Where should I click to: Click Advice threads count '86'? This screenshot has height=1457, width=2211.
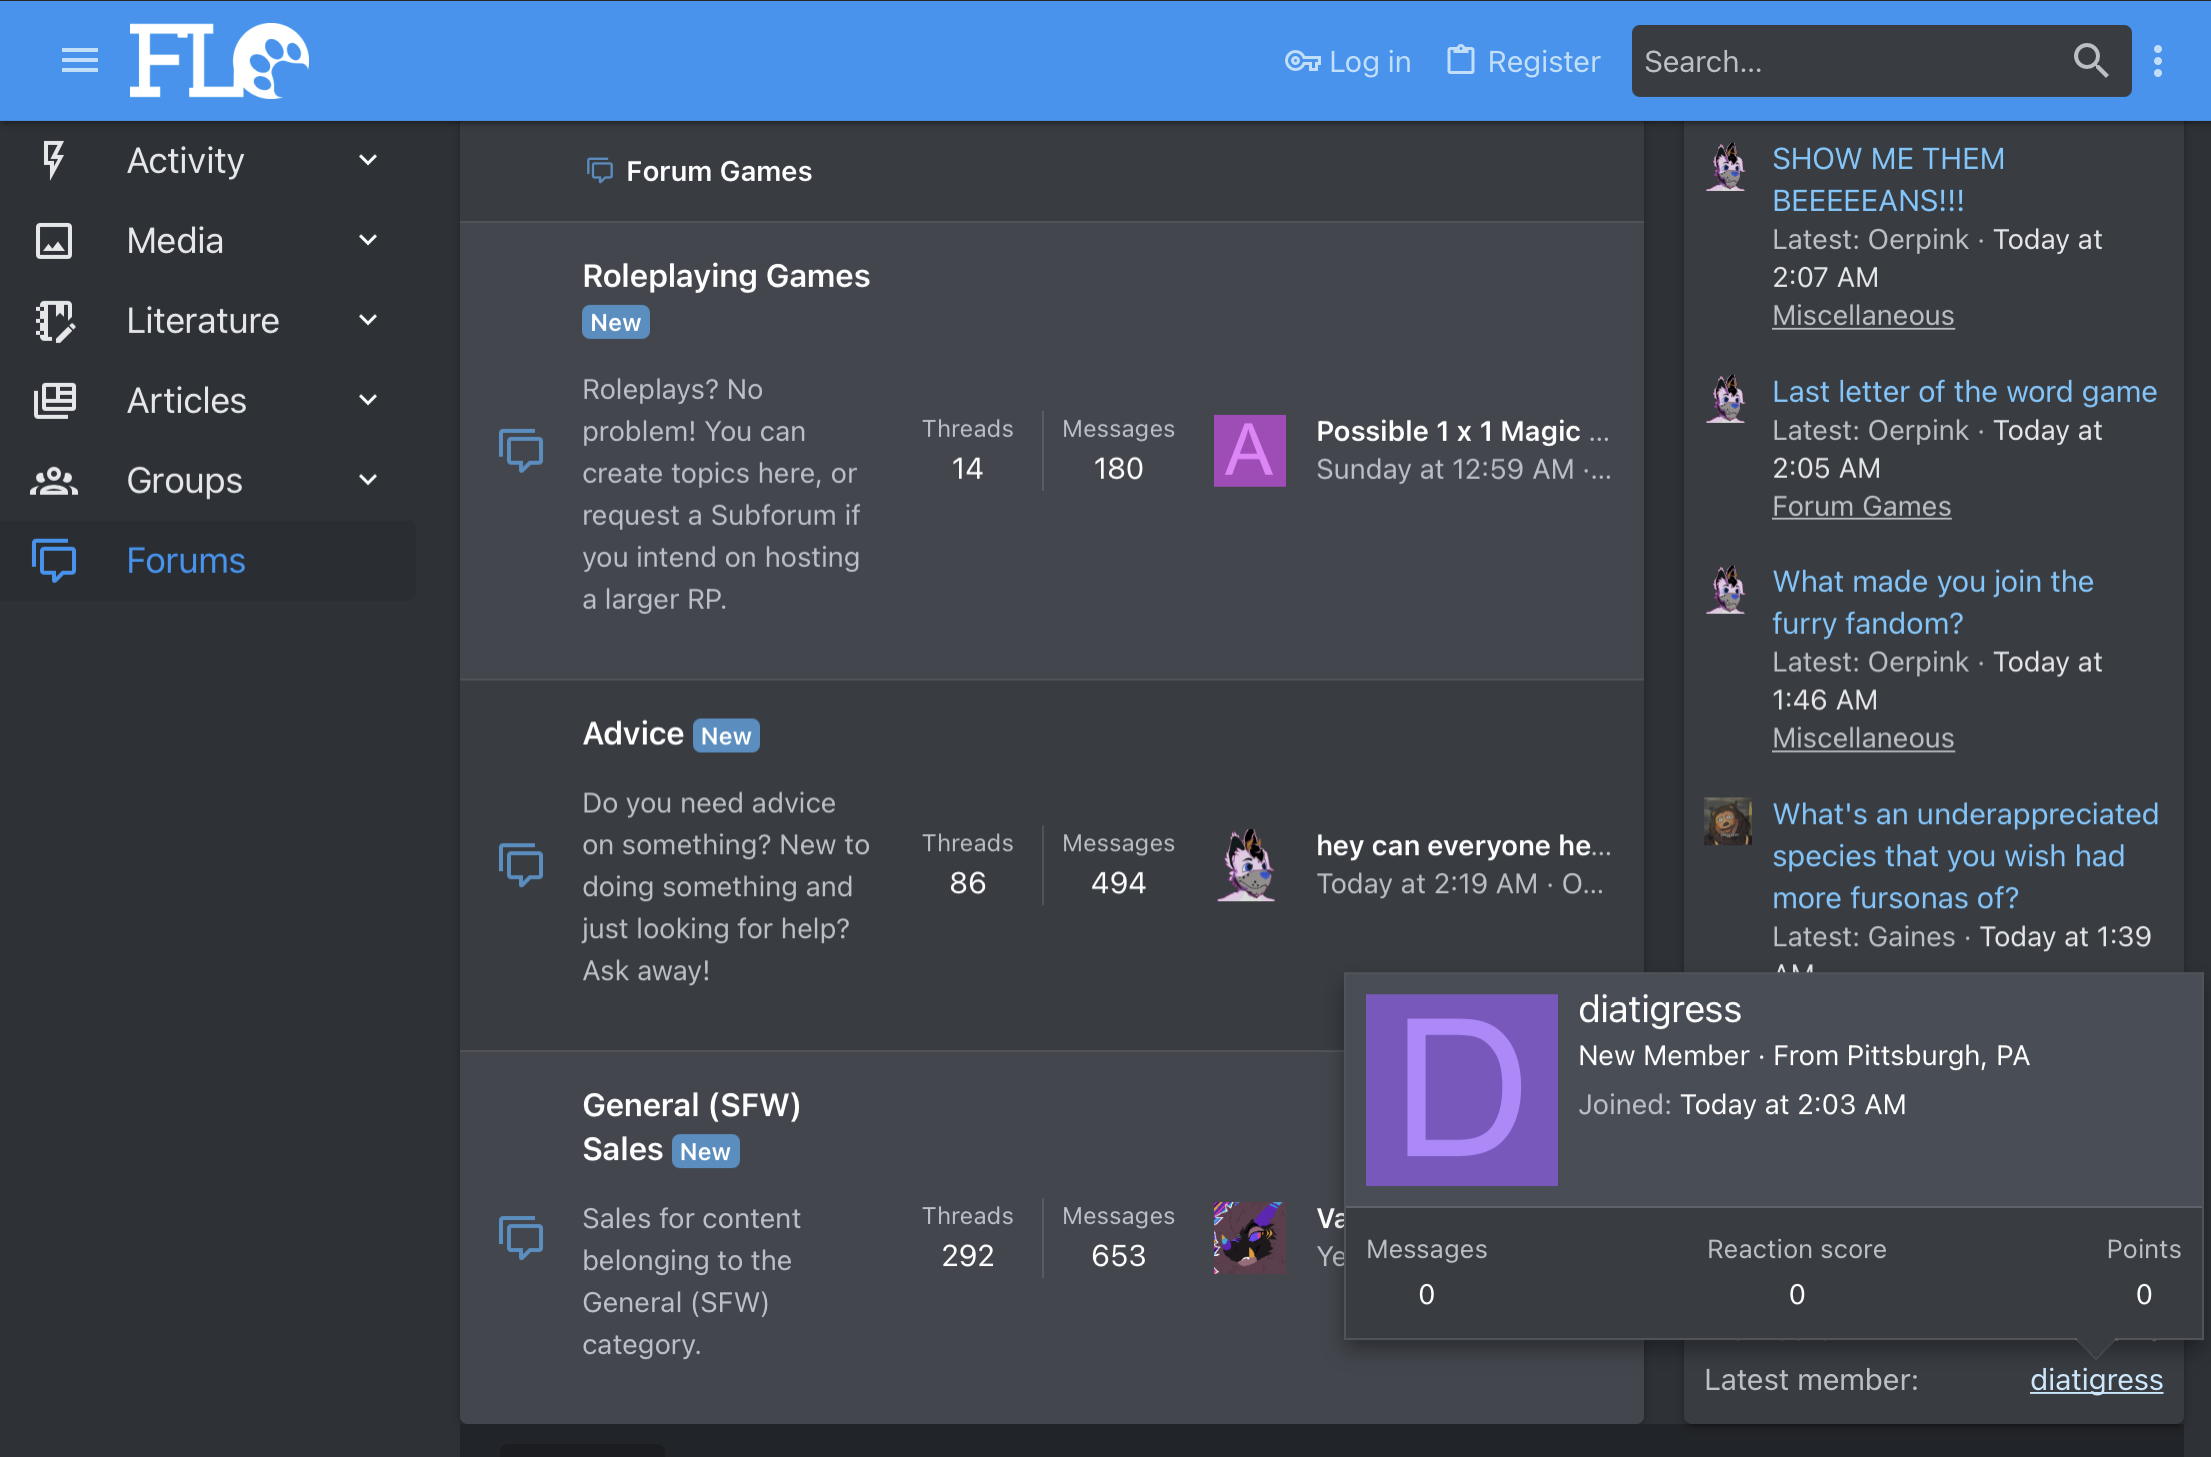[x=967, y=883]
